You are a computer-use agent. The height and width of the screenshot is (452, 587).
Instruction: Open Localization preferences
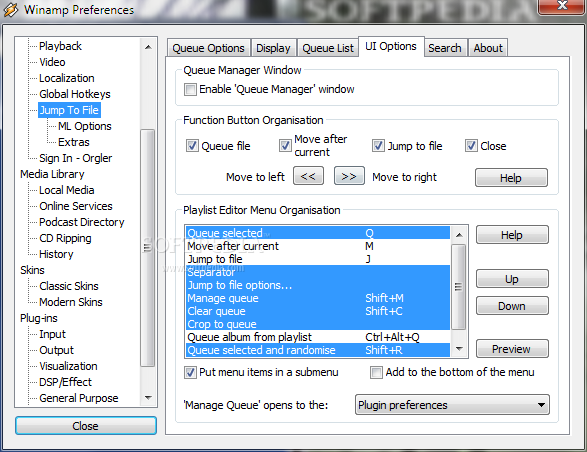pyautogui.click(x=67, y=78)
